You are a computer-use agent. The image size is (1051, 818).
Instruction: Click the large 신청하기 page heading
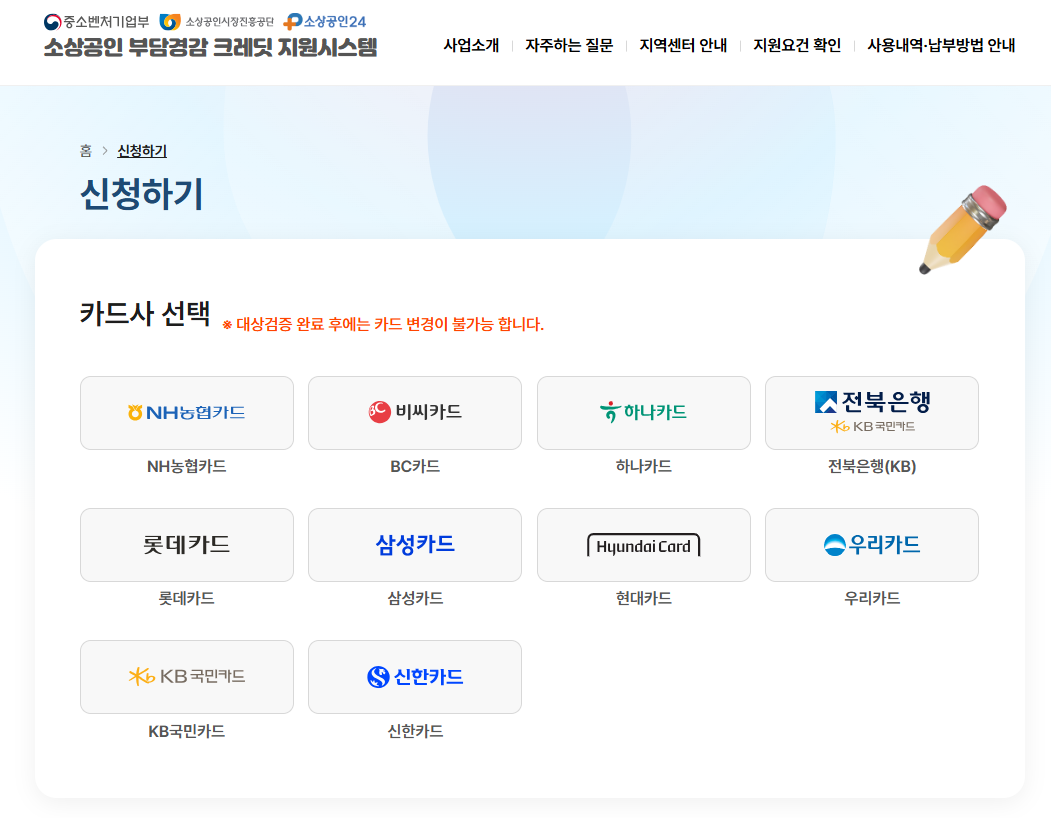pyautogui.click(x=141, y=194)
